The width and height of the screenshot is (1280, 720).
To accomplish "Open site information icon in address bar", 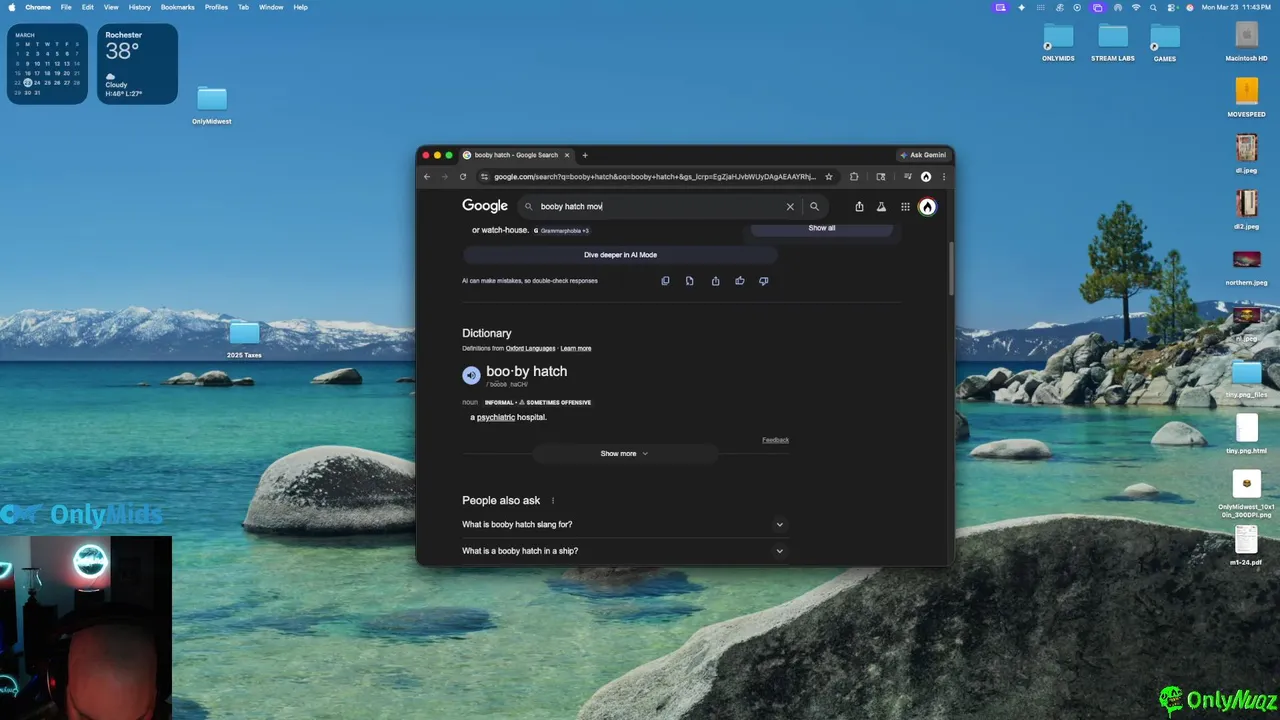I will [x=484, y=177].
